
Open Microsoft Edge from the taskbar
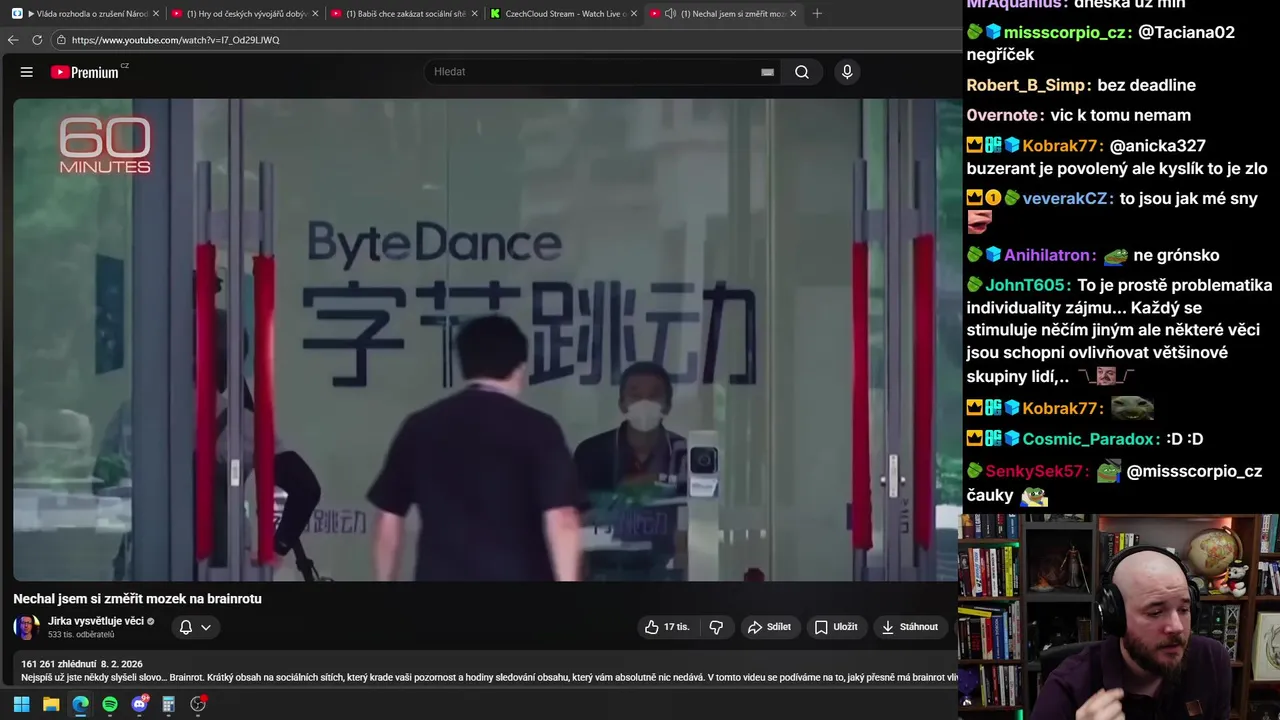tap(80, 704)
